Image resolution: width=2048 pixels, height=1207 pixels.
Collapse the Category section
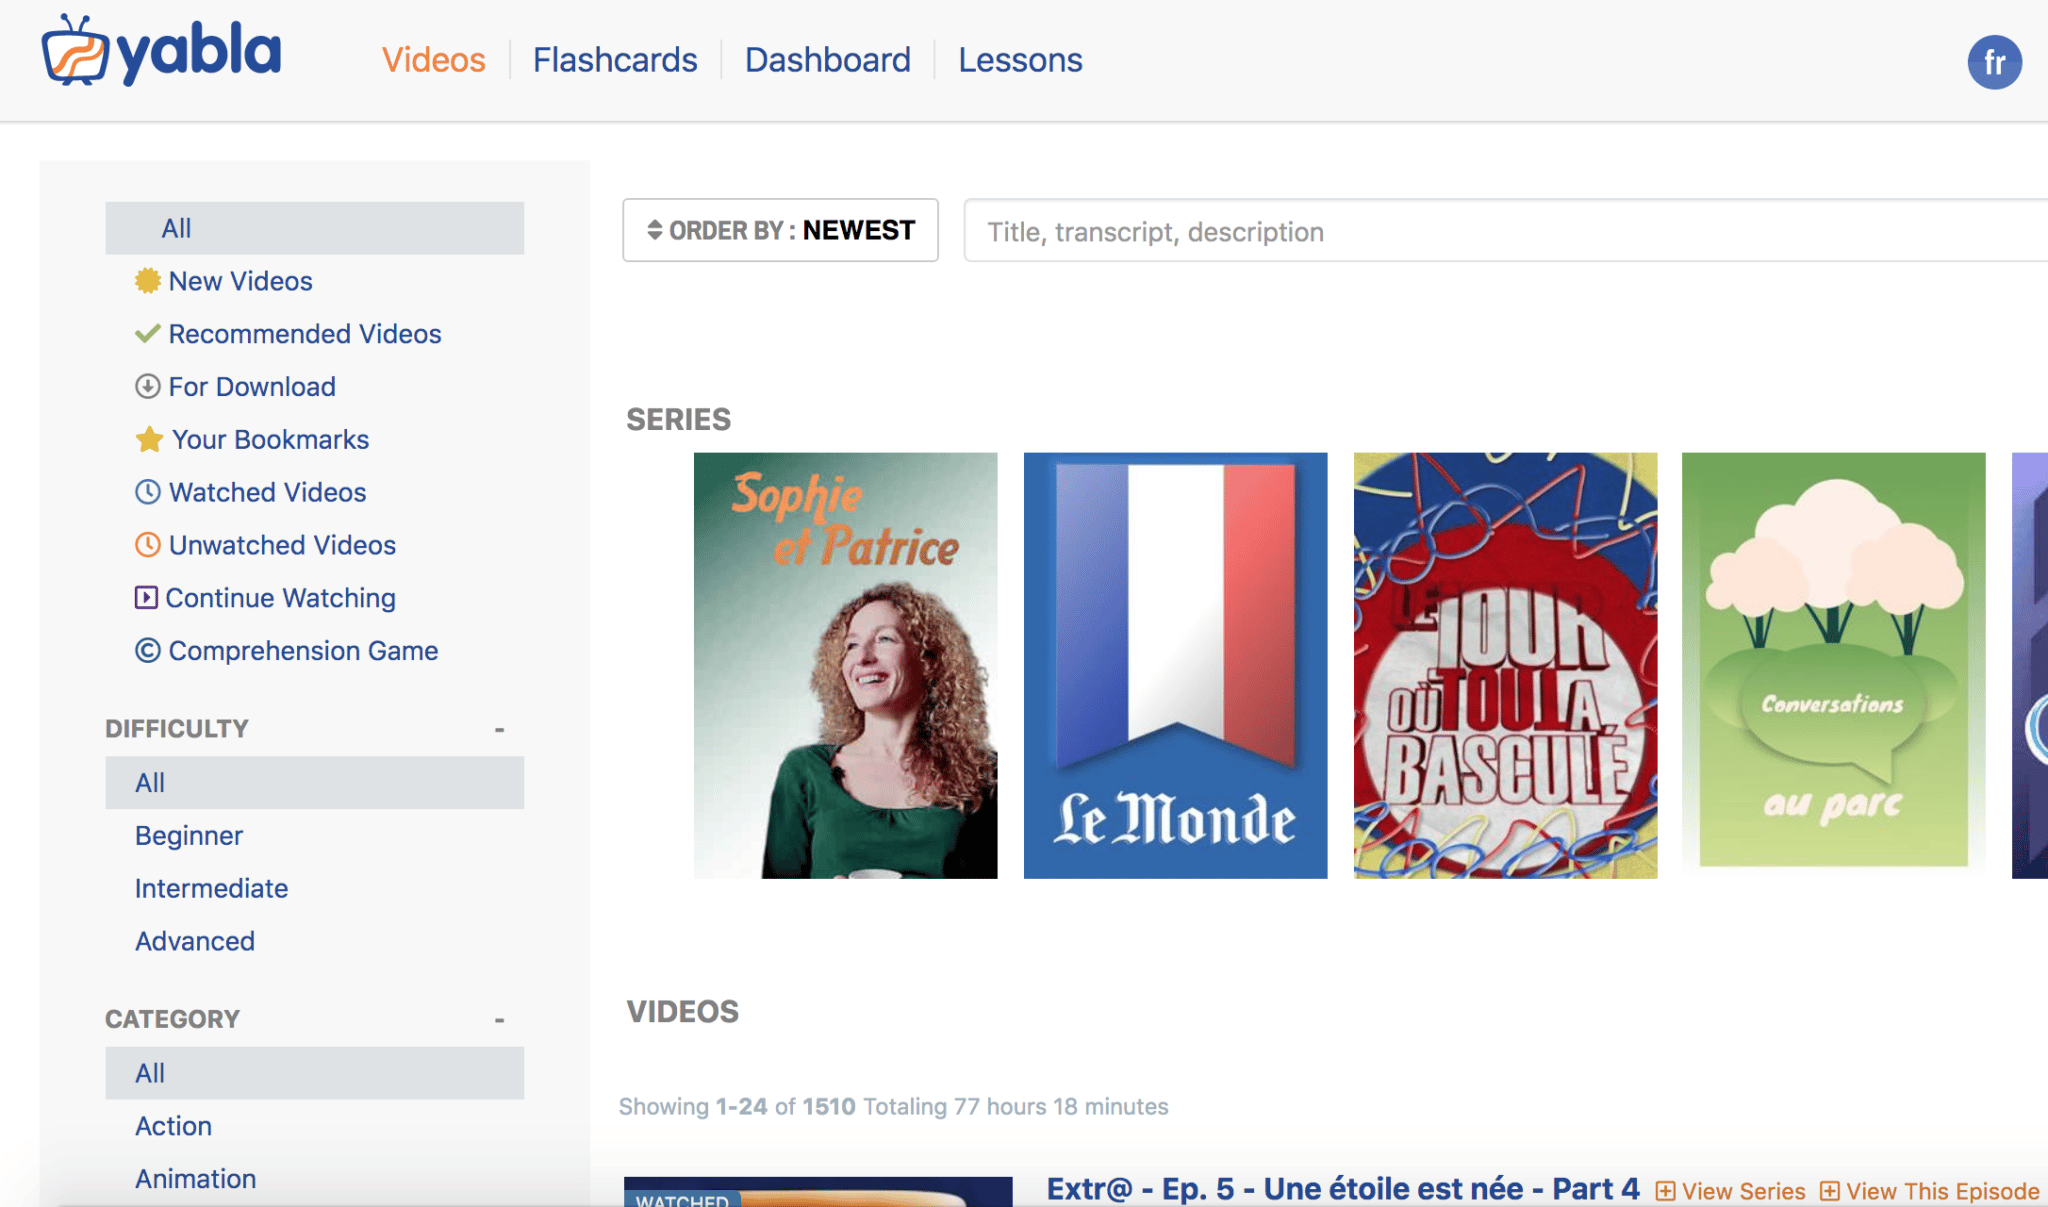point(499,1020)
